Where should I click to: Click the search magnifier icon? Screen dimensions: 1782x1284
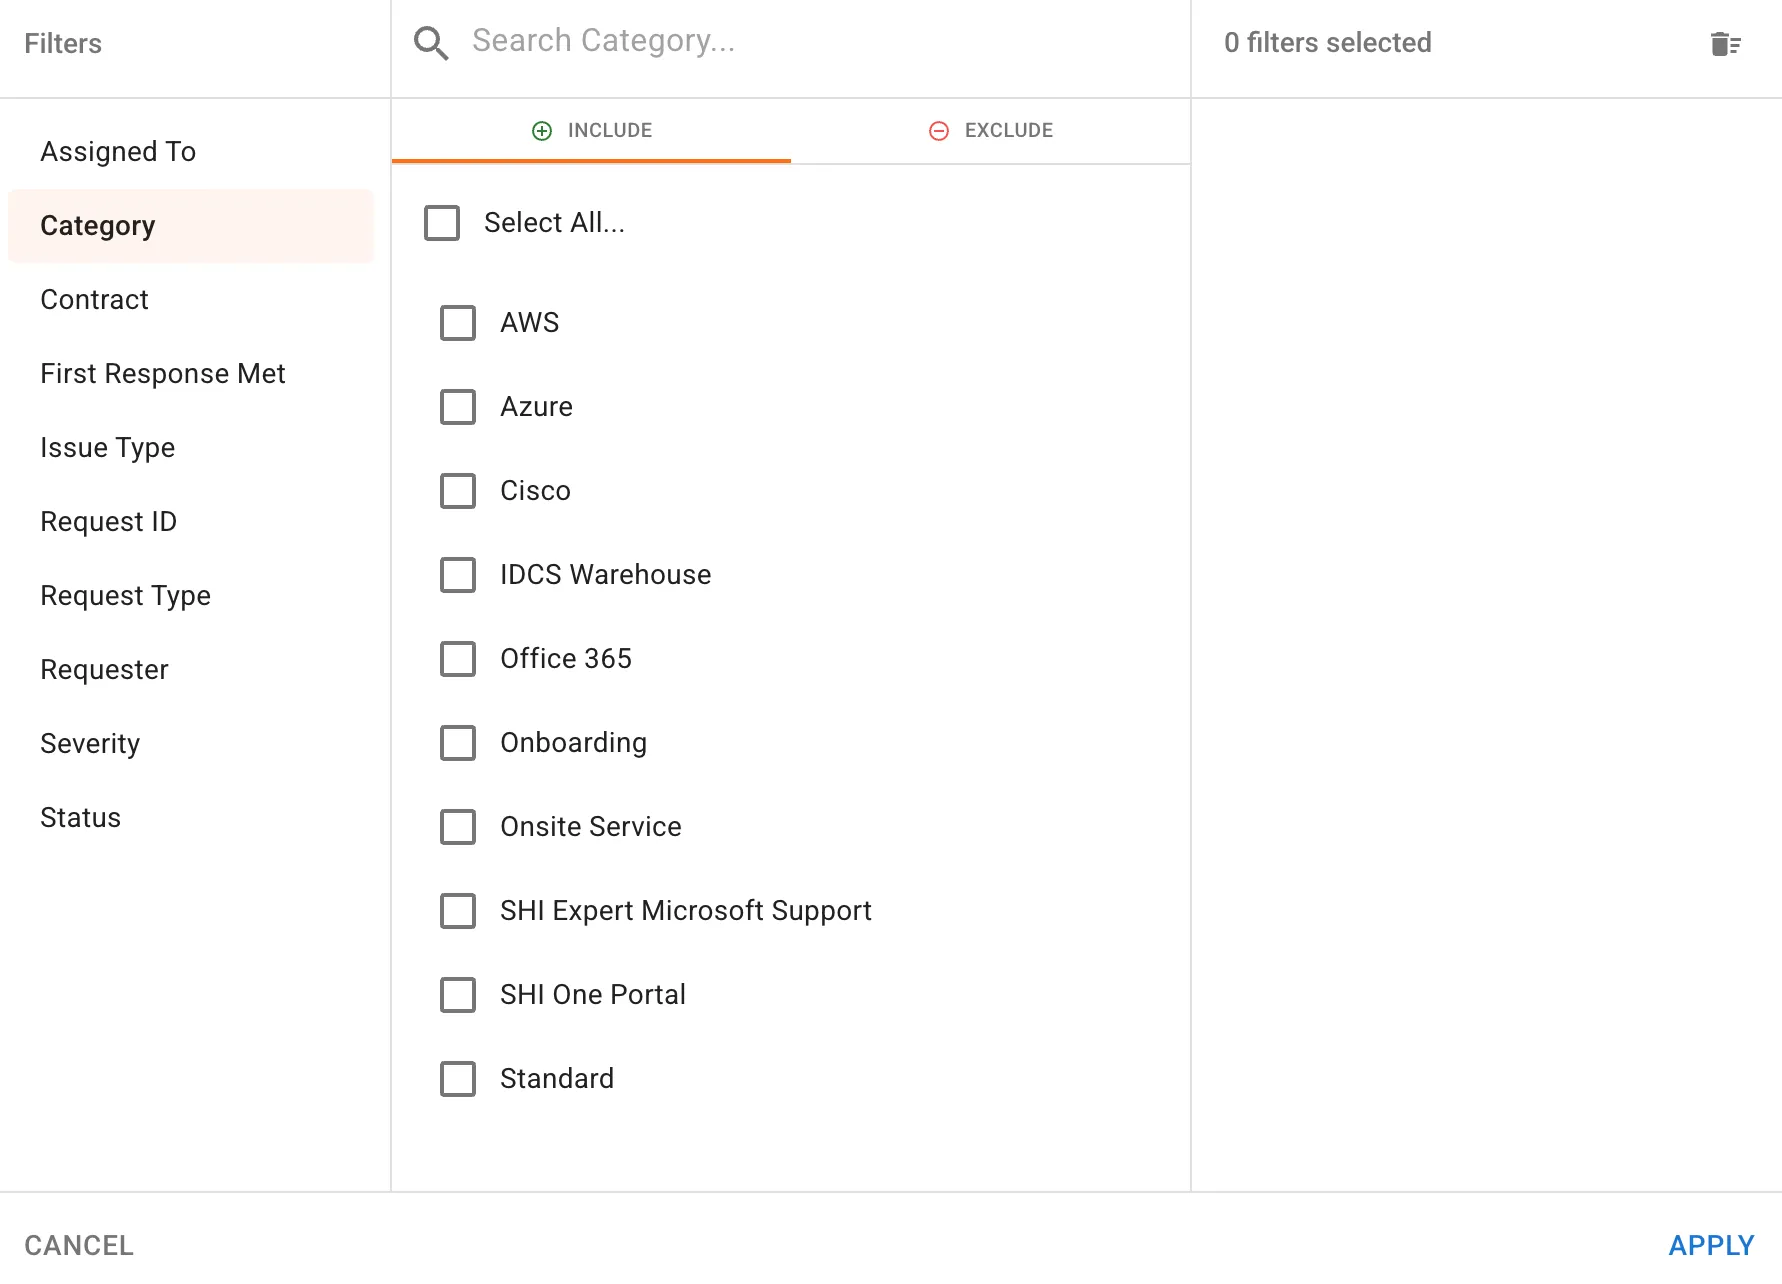[x=431, y=43]
